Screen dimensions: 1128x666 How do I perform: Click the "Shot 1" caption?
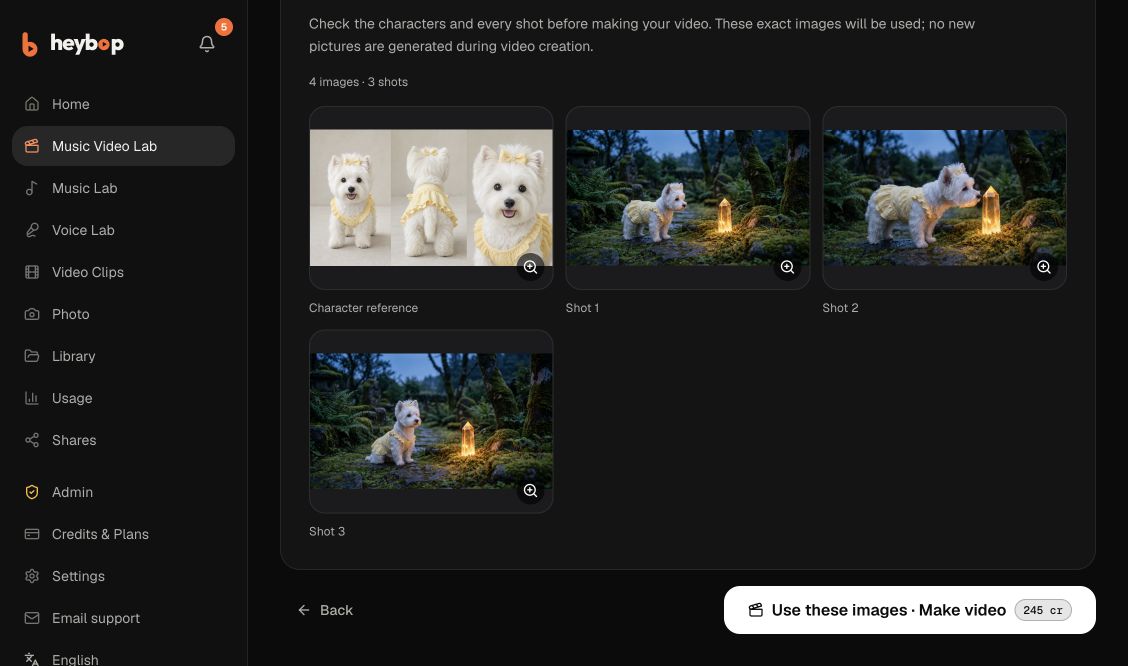tap(582, 308)
